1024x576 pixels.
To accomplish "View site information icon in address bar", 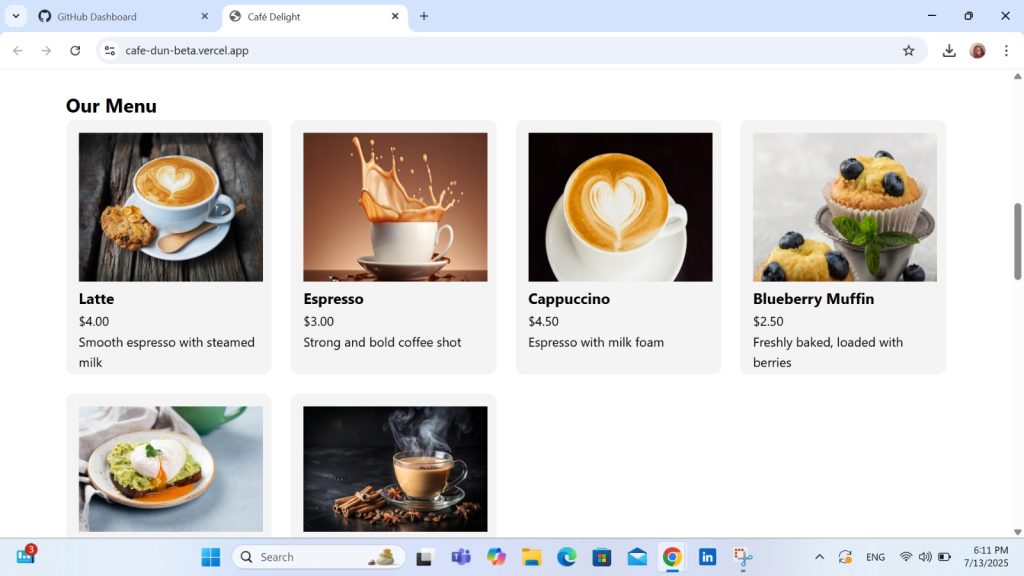I will click(110, 51).
